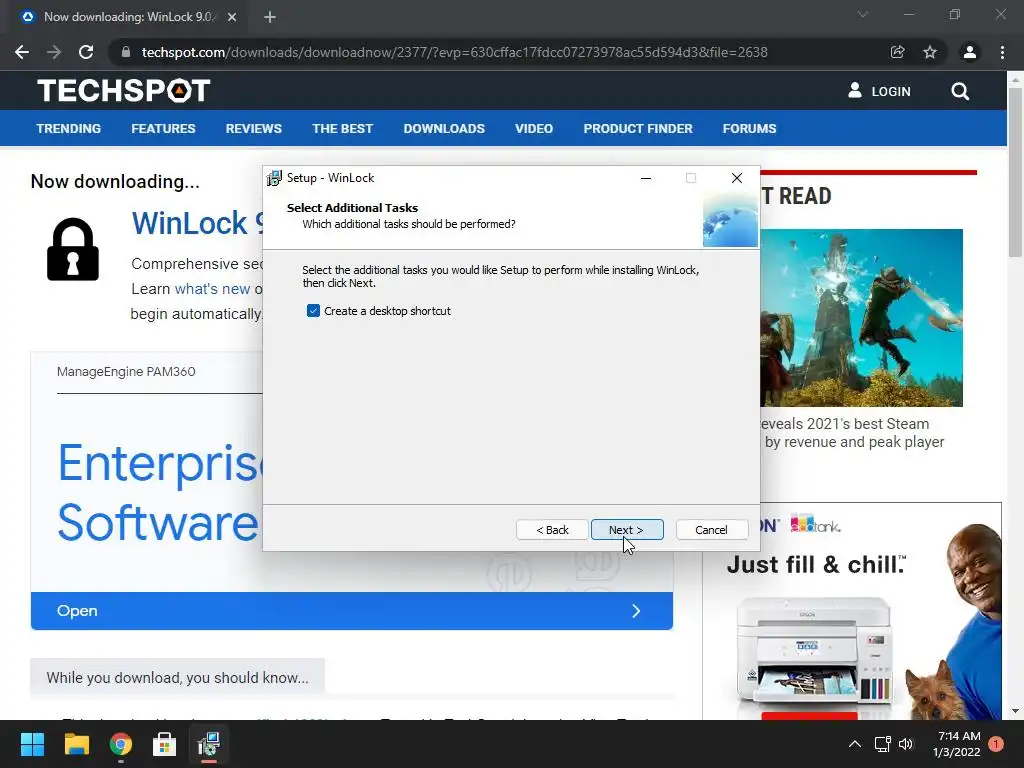Click the browser forward arrow
The height and width of the screenshot is (768, 1024).
tap(54, 52)
